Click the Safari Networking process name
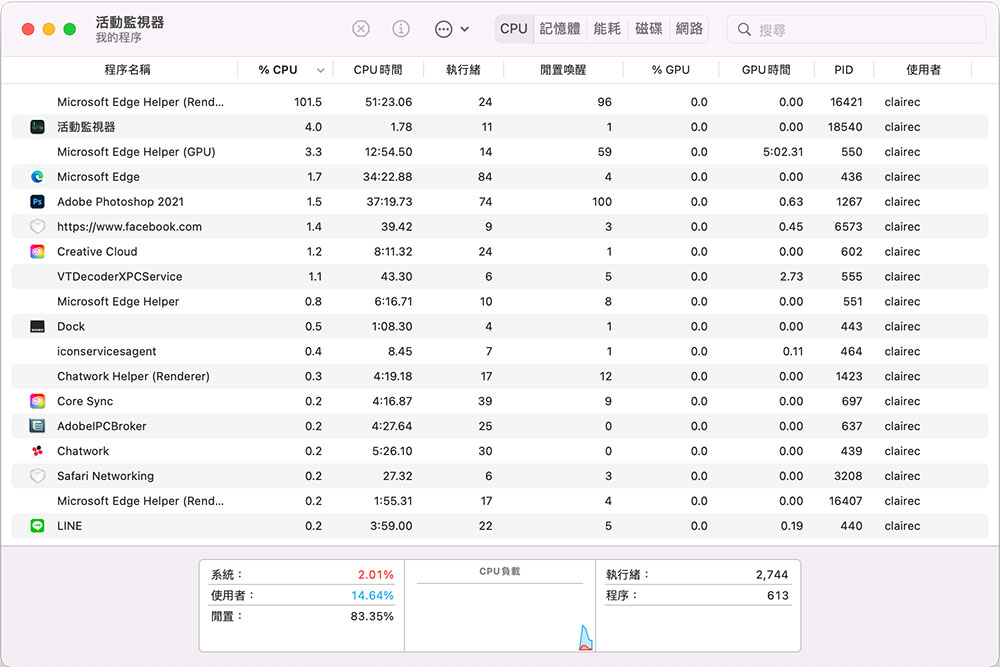Viewport: 1000px width, 667px height. 105,476
